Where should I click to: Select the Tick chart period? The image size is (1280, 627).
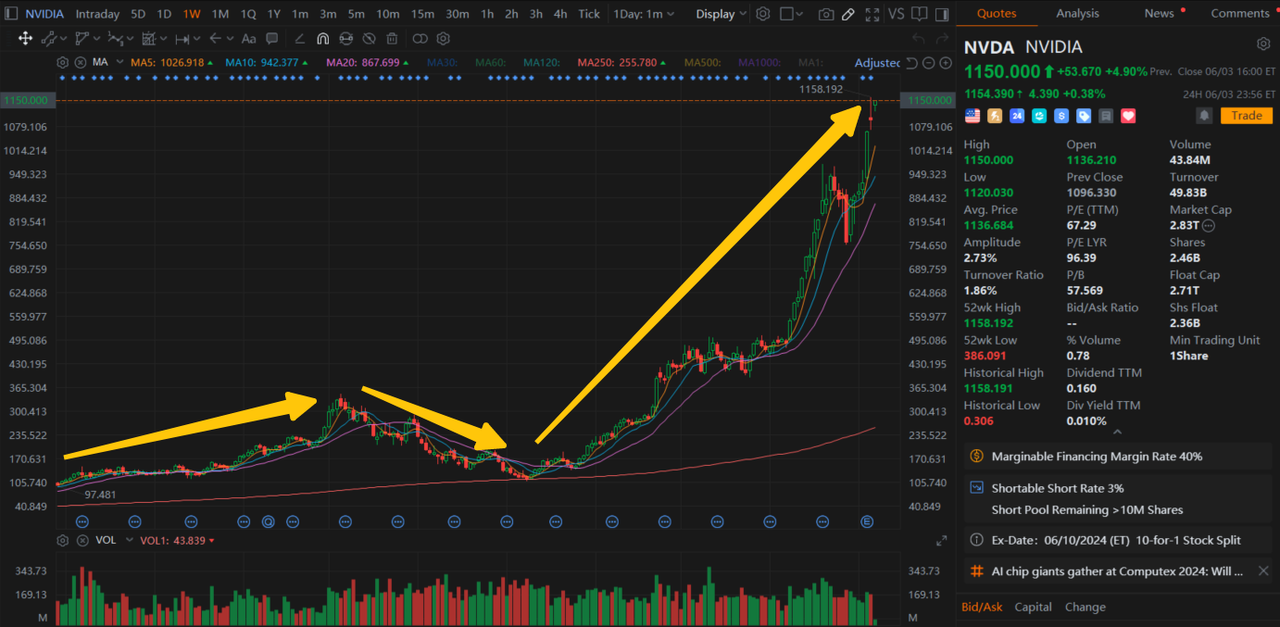click(590, 14)
